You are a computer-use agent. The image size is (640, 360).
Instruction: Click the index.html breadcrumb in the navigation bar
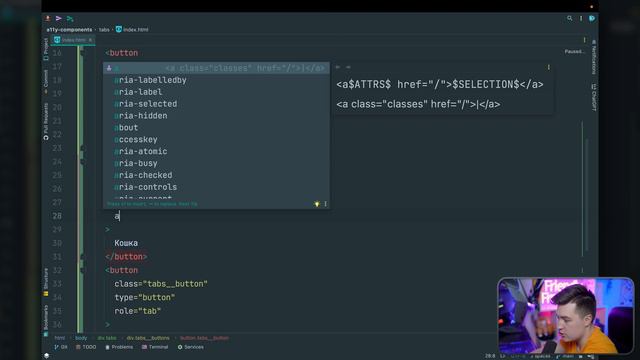pos(132,29)
